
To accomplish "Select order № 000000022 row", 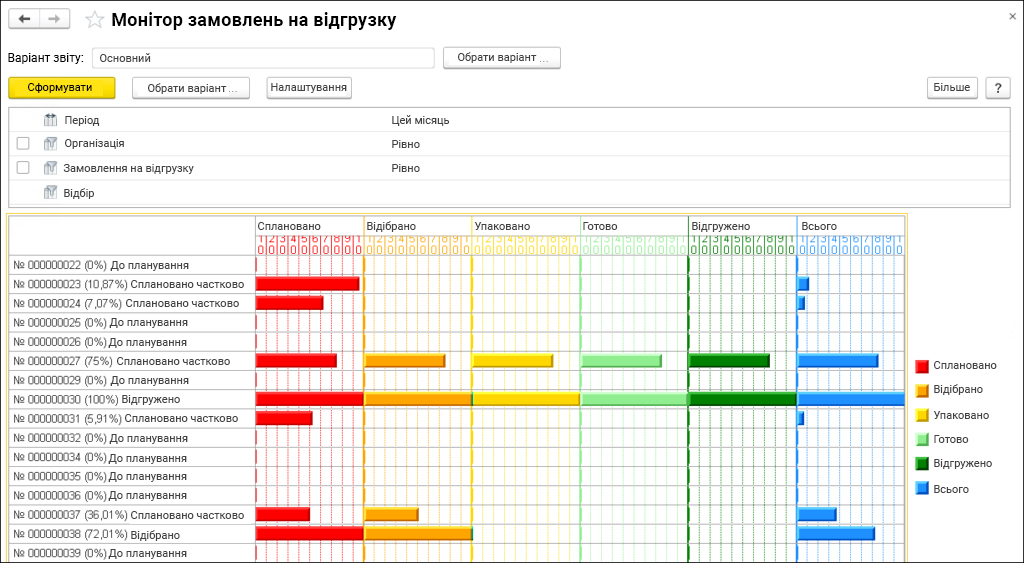I will [133, 265].
